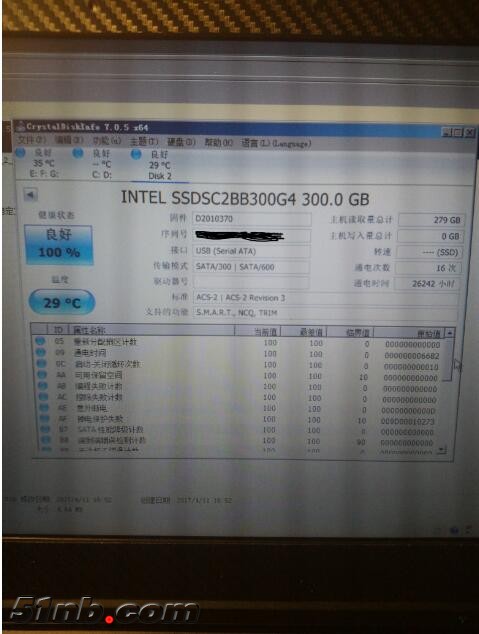
Task: Open the 语言(L) Language menu
Action: (276, 143)
